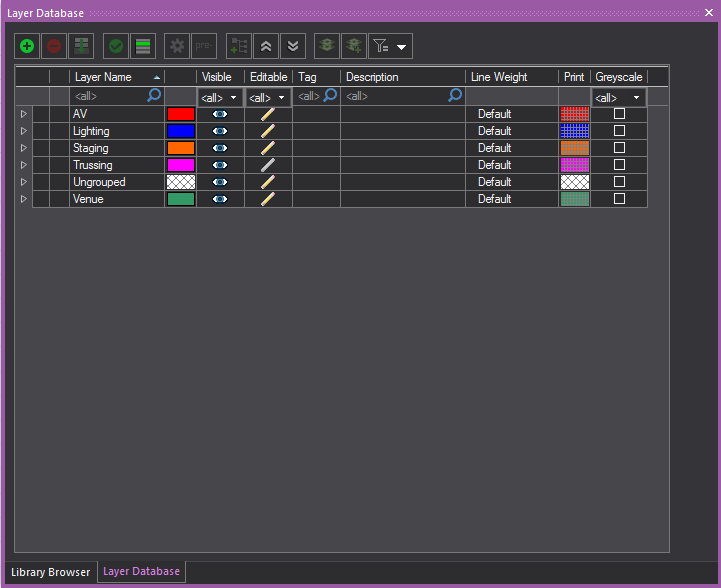
Task: Toggle visibility of the Lighting layer
Action: click(220, 131)
